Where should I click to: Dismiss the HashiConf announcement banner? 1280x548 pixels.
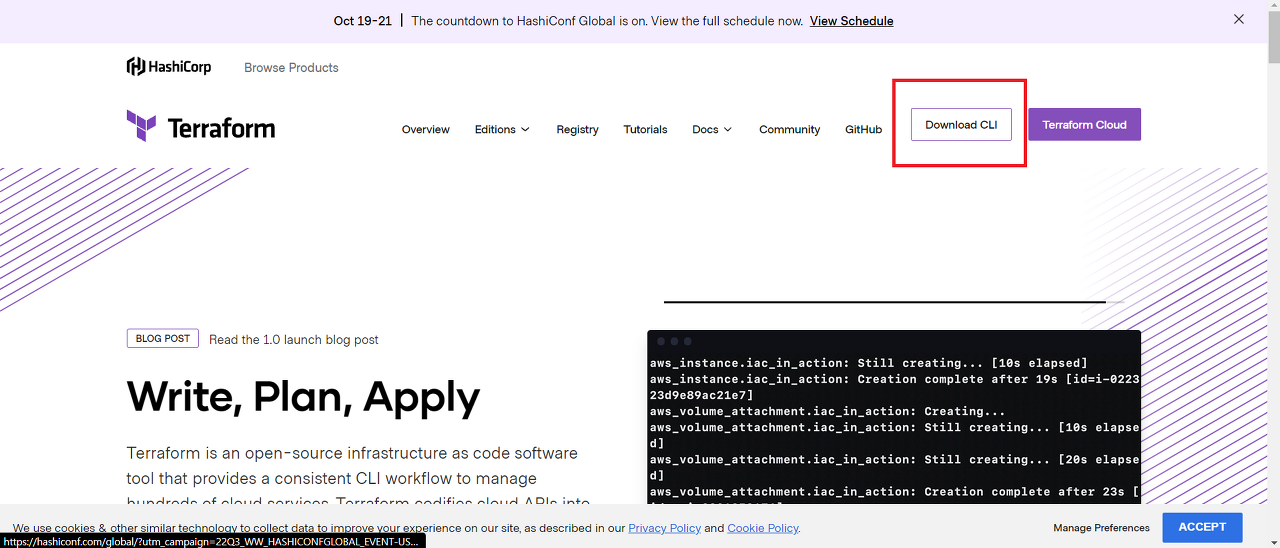point(1239,19)
